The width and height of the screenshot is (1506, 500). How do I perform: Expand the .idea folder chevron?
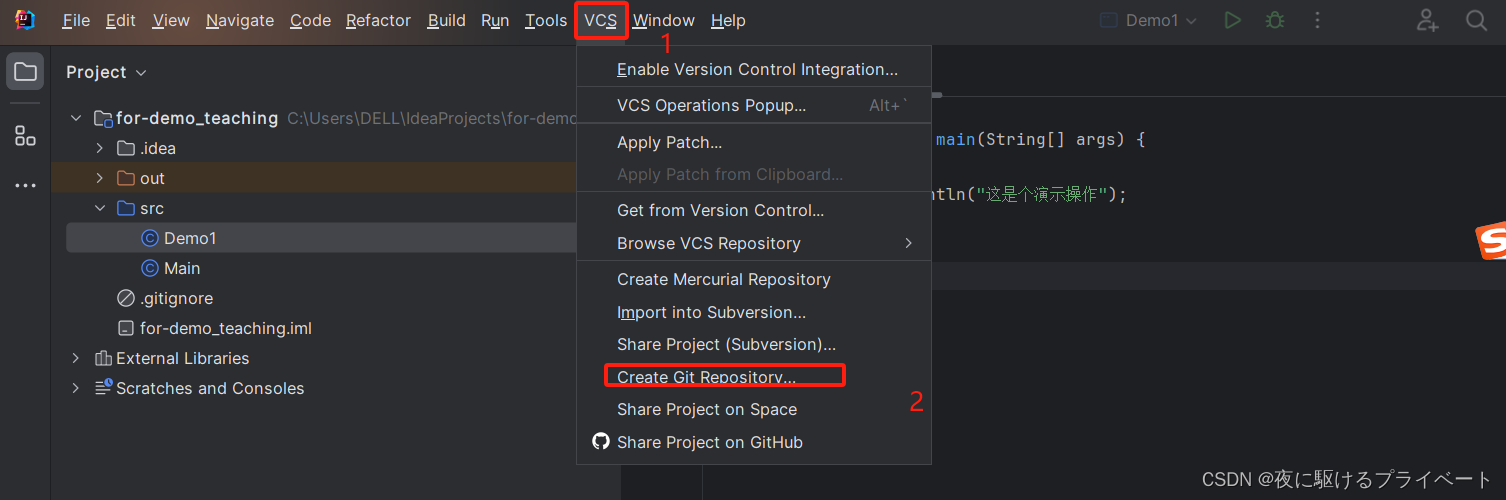pyautogui.click(x=99, y=148)
